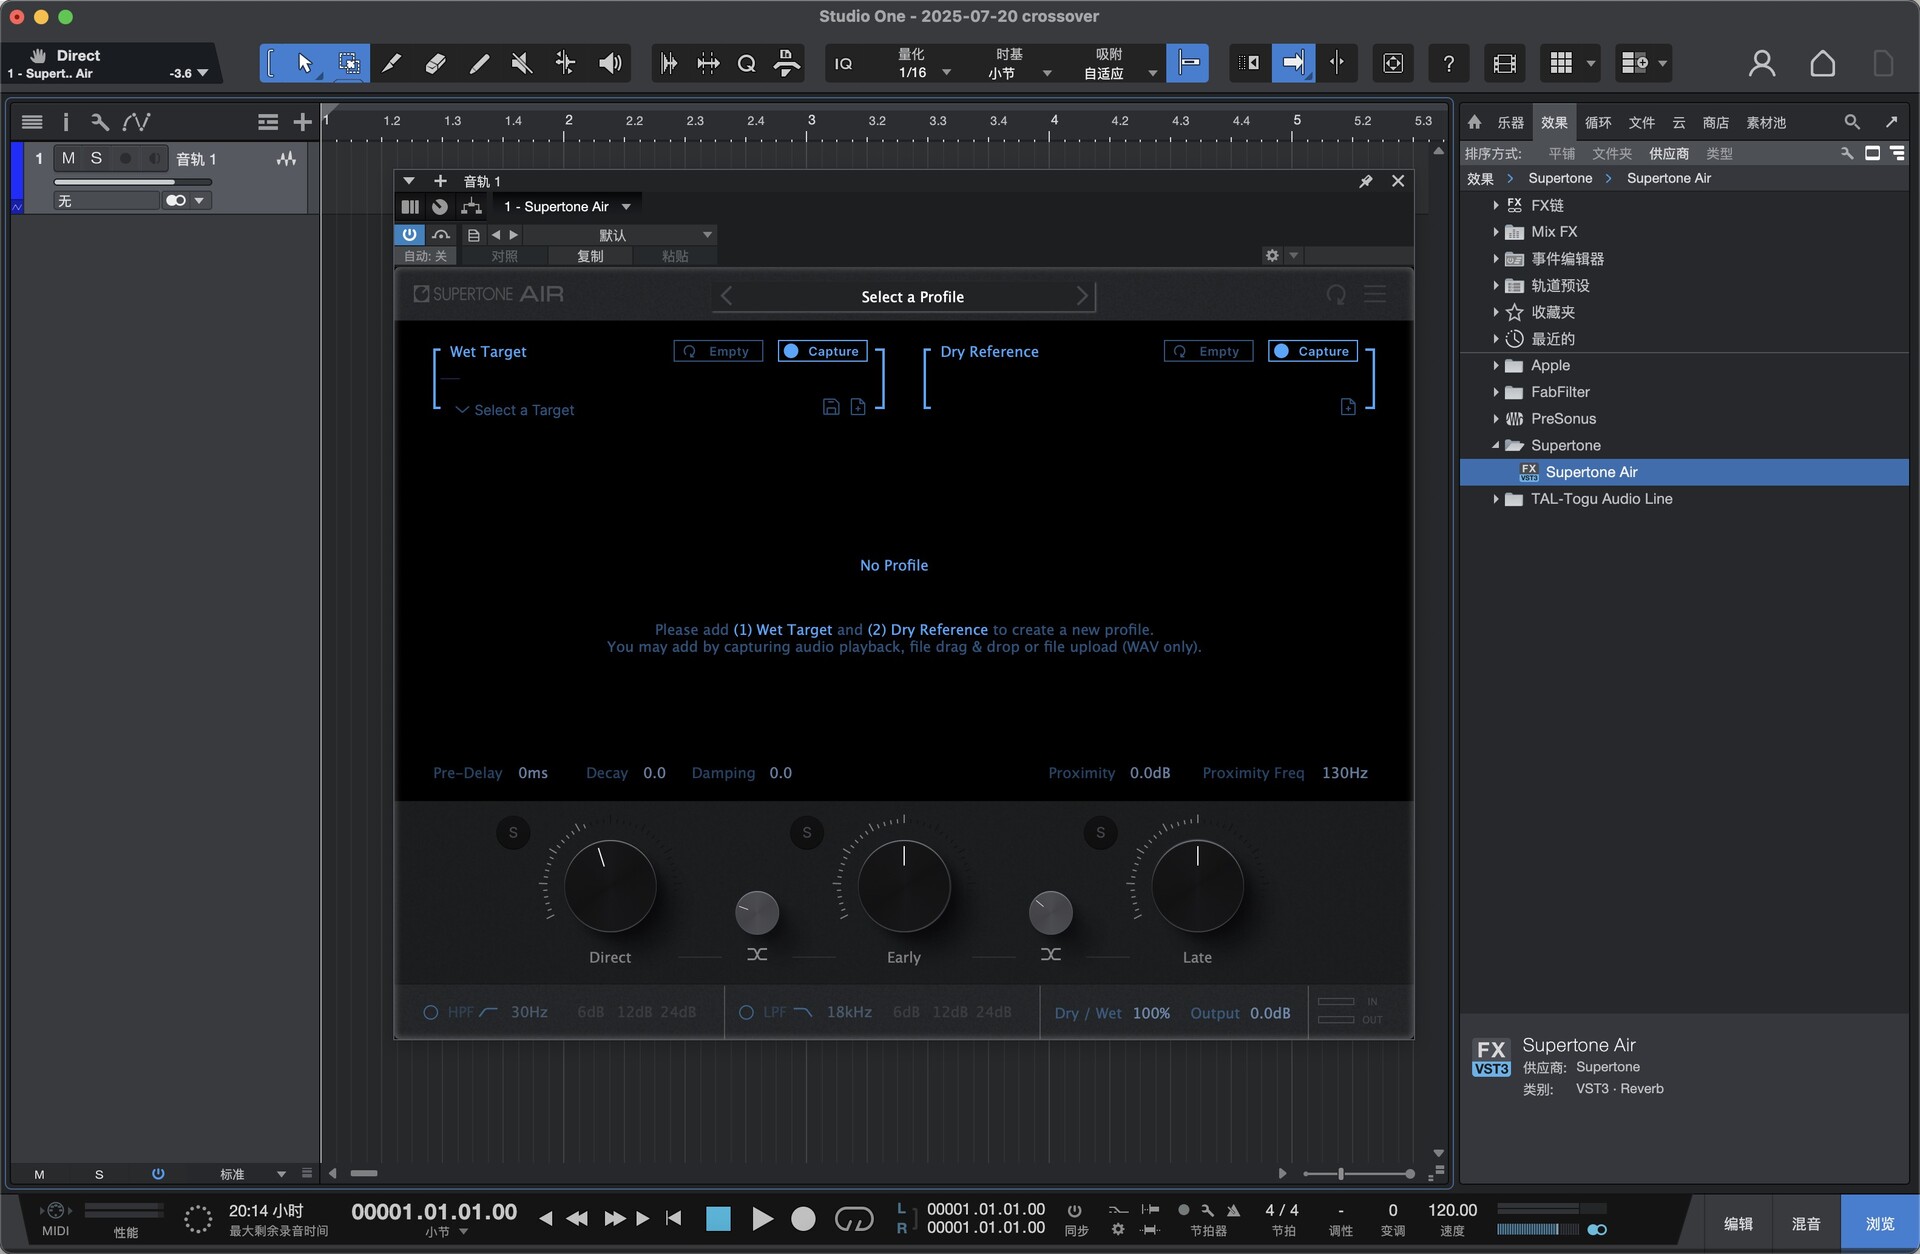Image resolution: width=1920 pixels, height=1254 pixels.
Task: Select the Arrow tool in toolbar
Action: (x=304, y=63)
